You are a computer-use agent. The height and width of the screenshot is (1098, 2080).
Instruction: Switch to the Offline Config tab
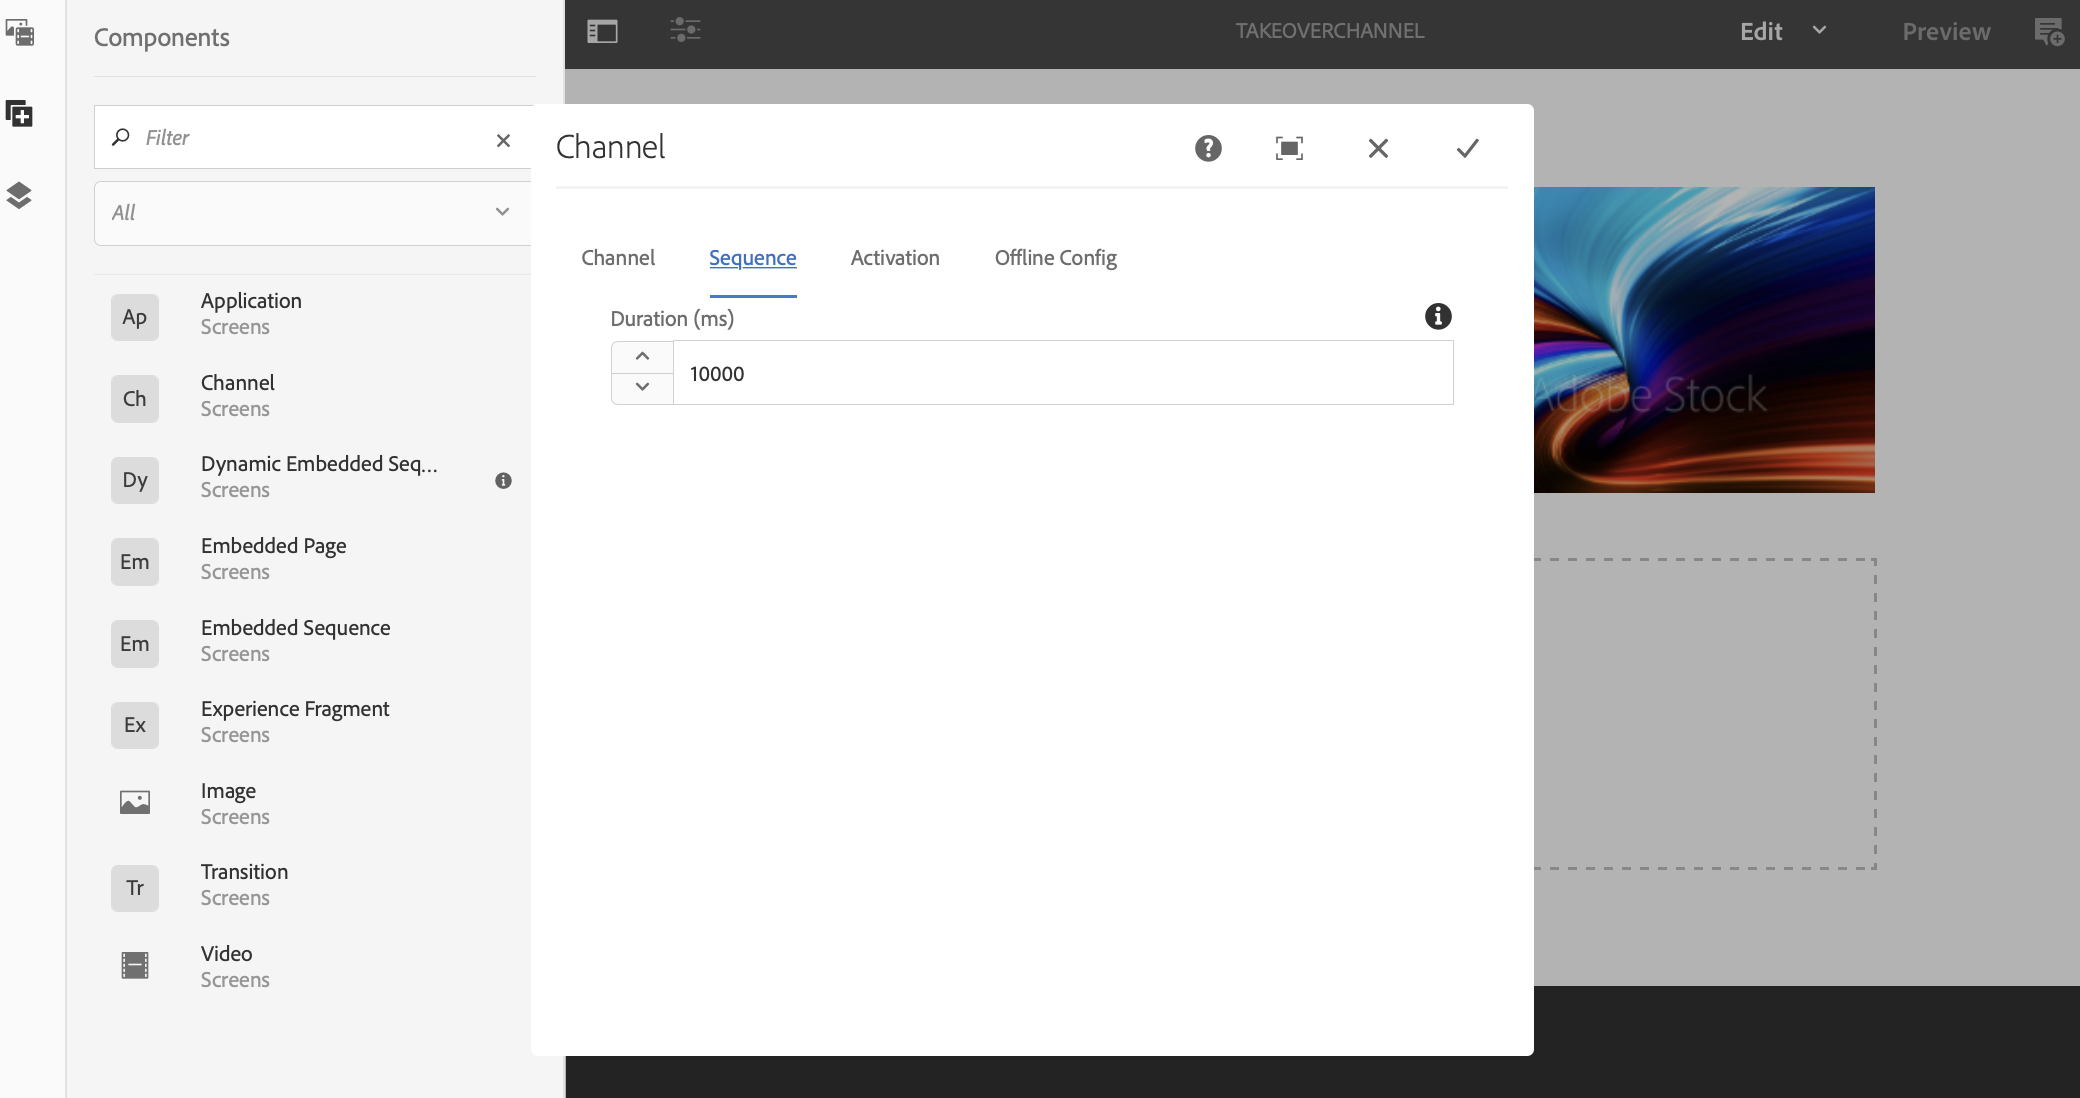click(x=1055, y=258)
